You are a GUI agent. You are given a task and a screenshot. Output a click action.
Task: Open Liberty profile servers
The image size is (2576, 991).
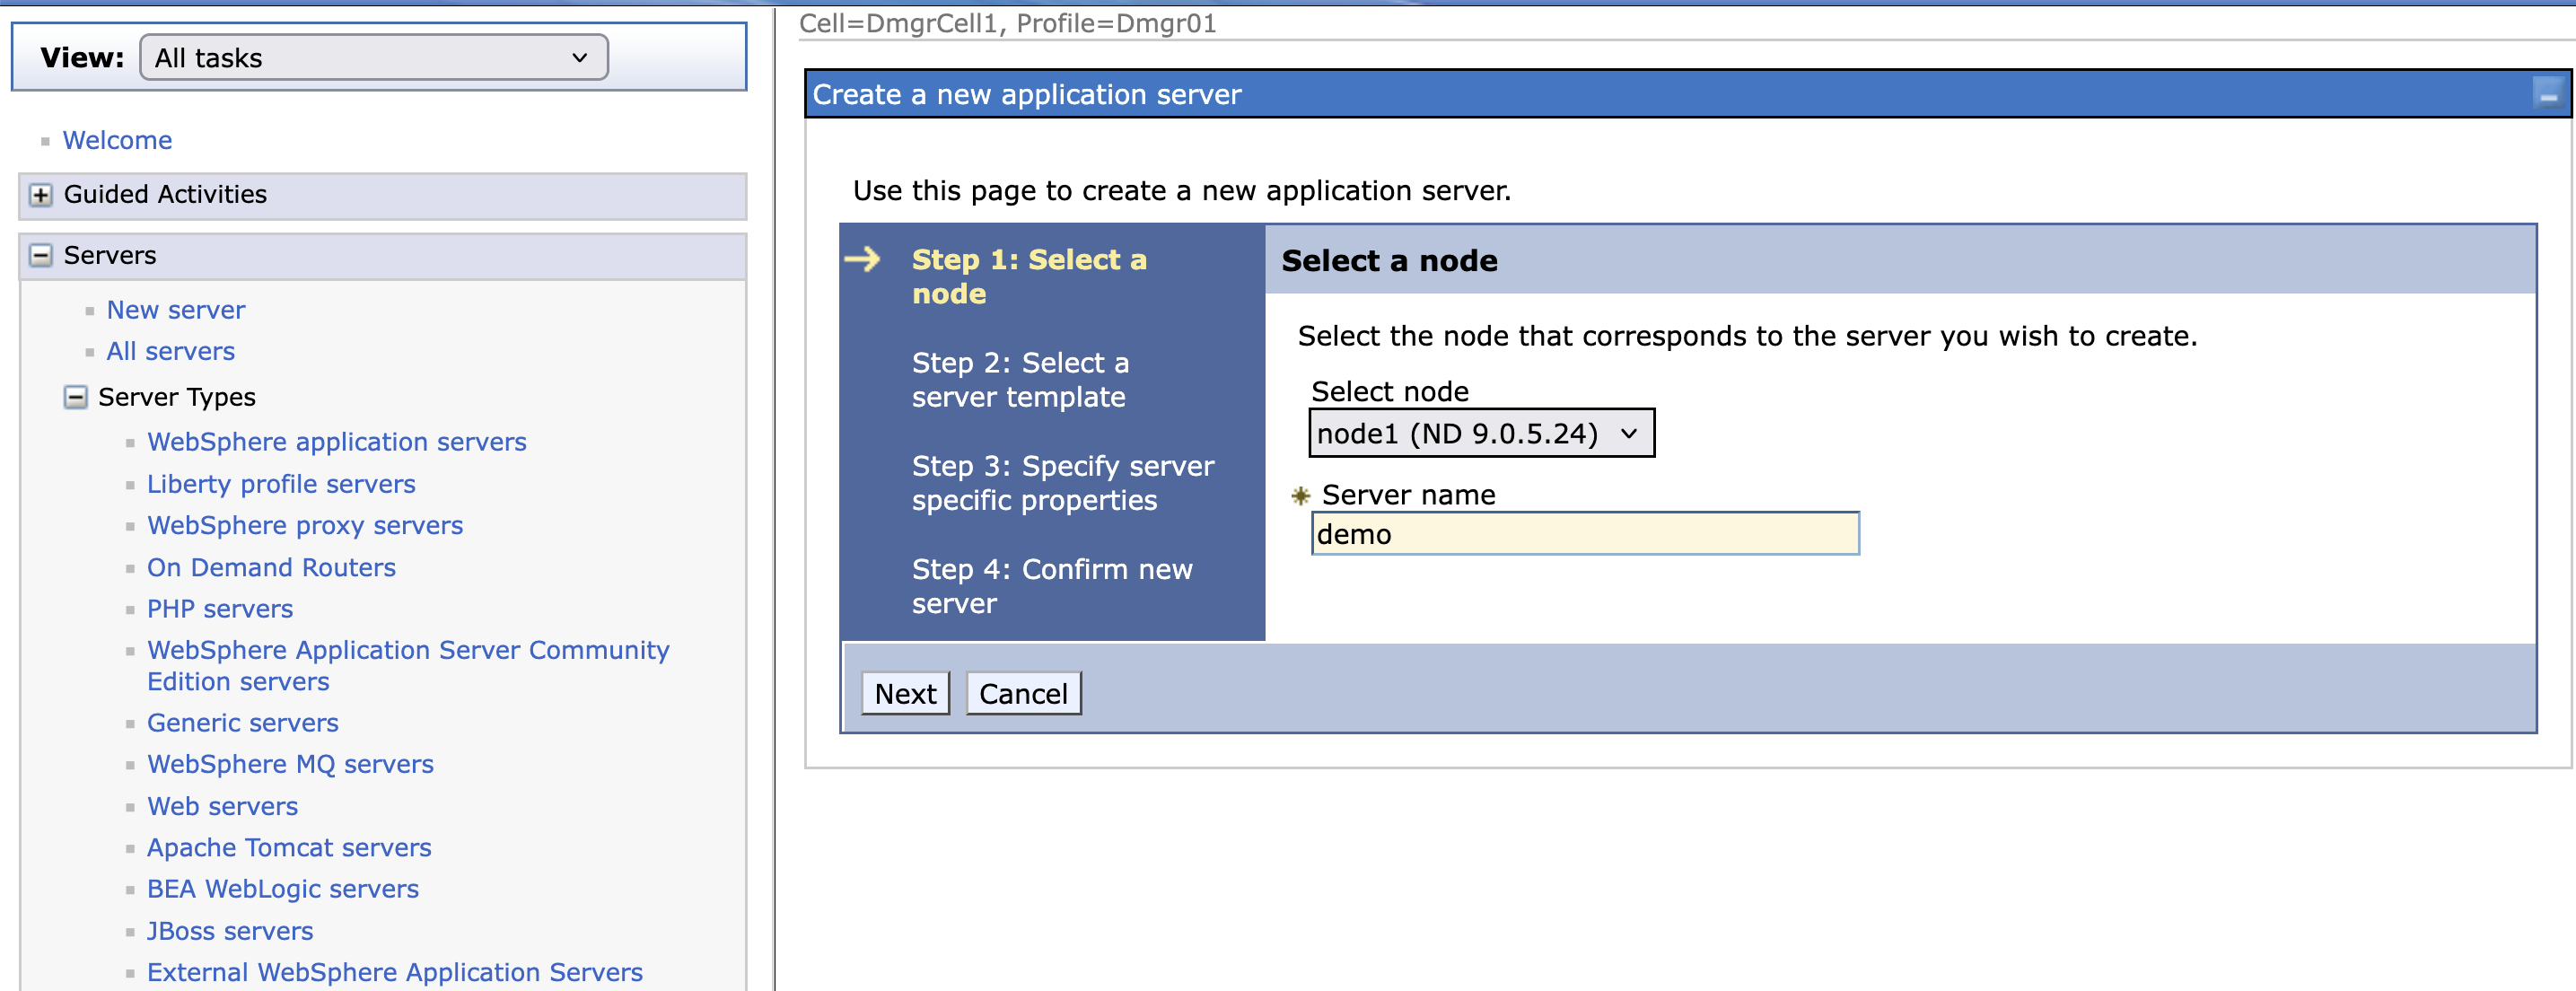click(x=281, y=485)
